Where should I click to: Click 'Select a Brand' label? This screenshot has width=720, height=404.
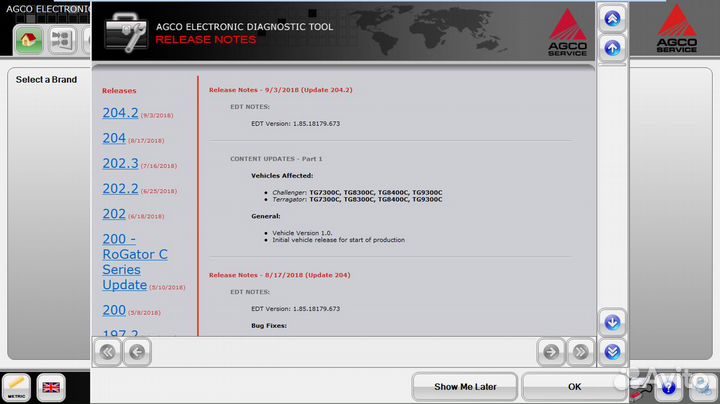point(46,79)
